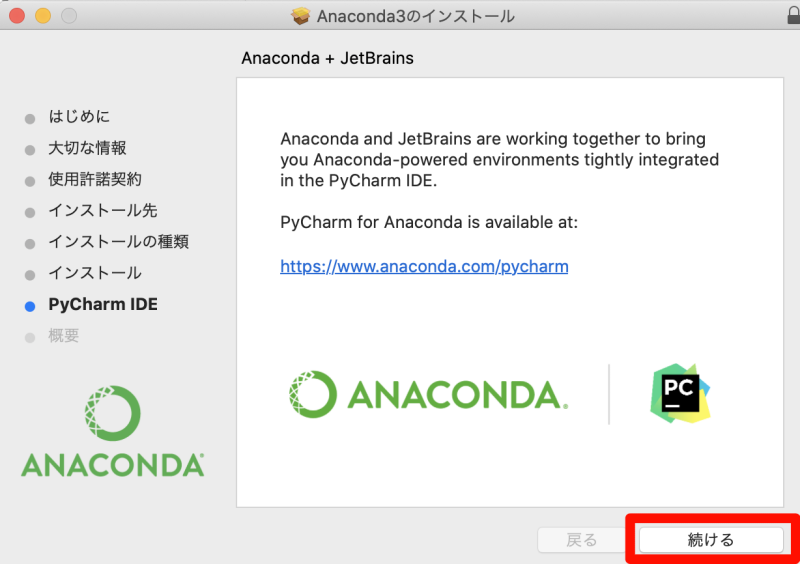Select the 大切な情報 step in sidebar
This screenshot has width=800, height=564.
[x=87, y=148]
